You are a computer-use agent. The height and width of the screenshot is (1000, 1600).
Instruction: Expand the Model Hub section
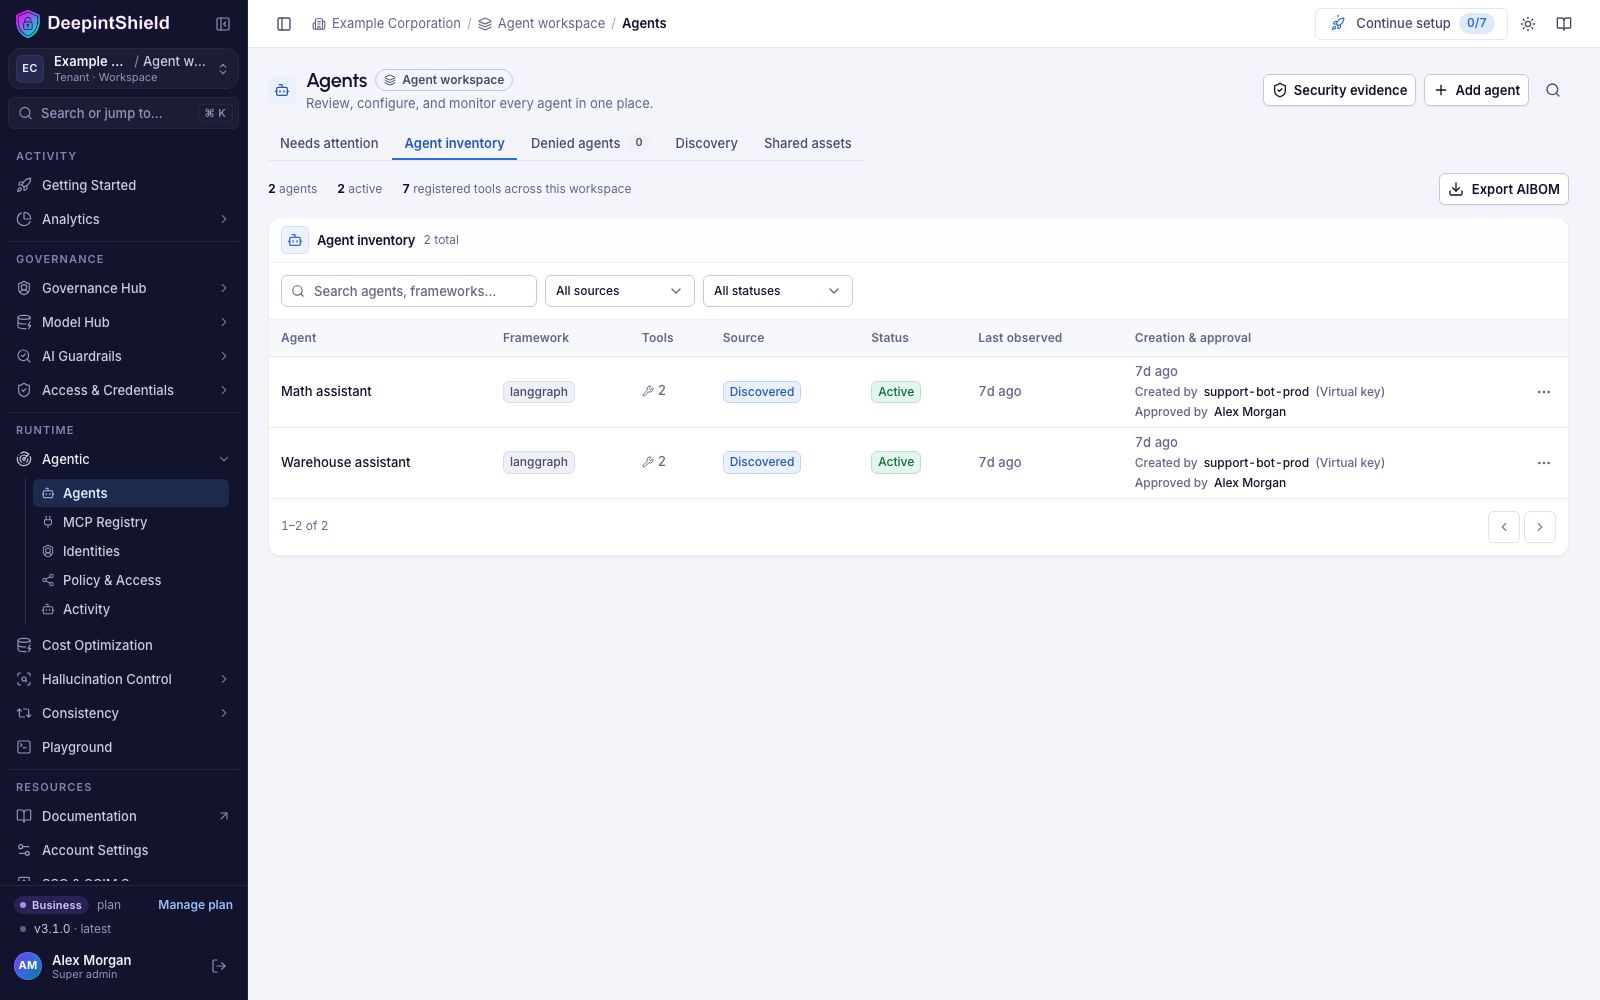(124, 322)
